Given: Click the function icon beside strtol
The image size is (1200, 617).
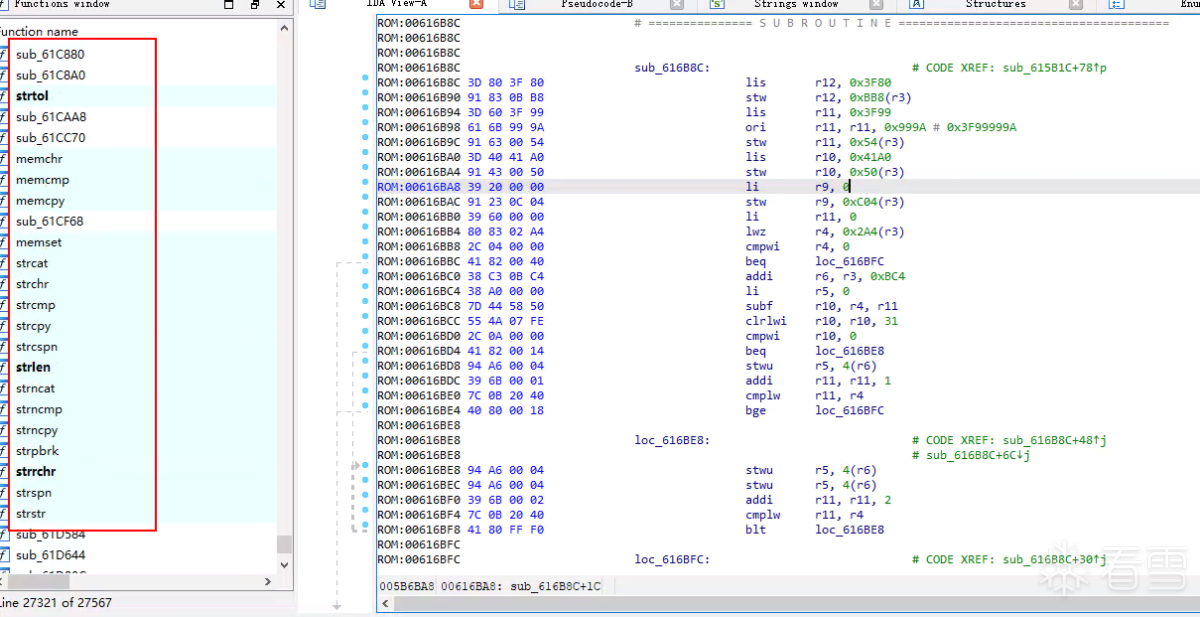Looking at the screenshot, I should pyautogui.click(x=4, y=96).
